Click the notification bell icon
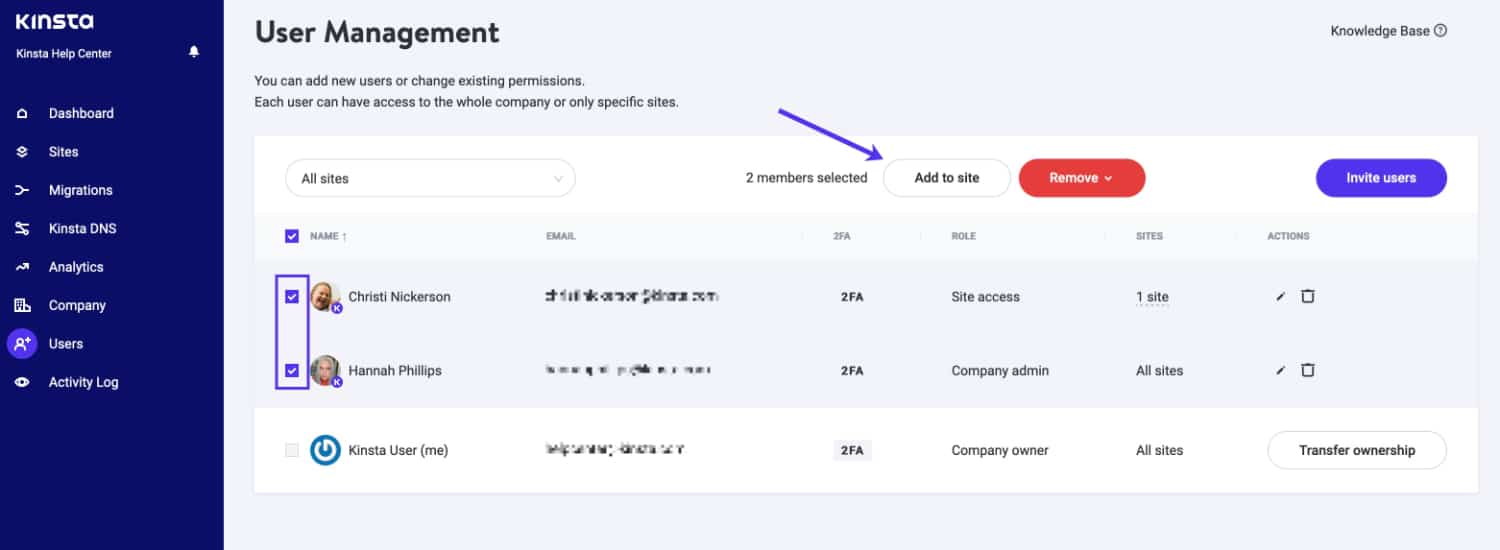Image resolution: width=1500 pixels, height=550 pixels. (x=194, y=52)
